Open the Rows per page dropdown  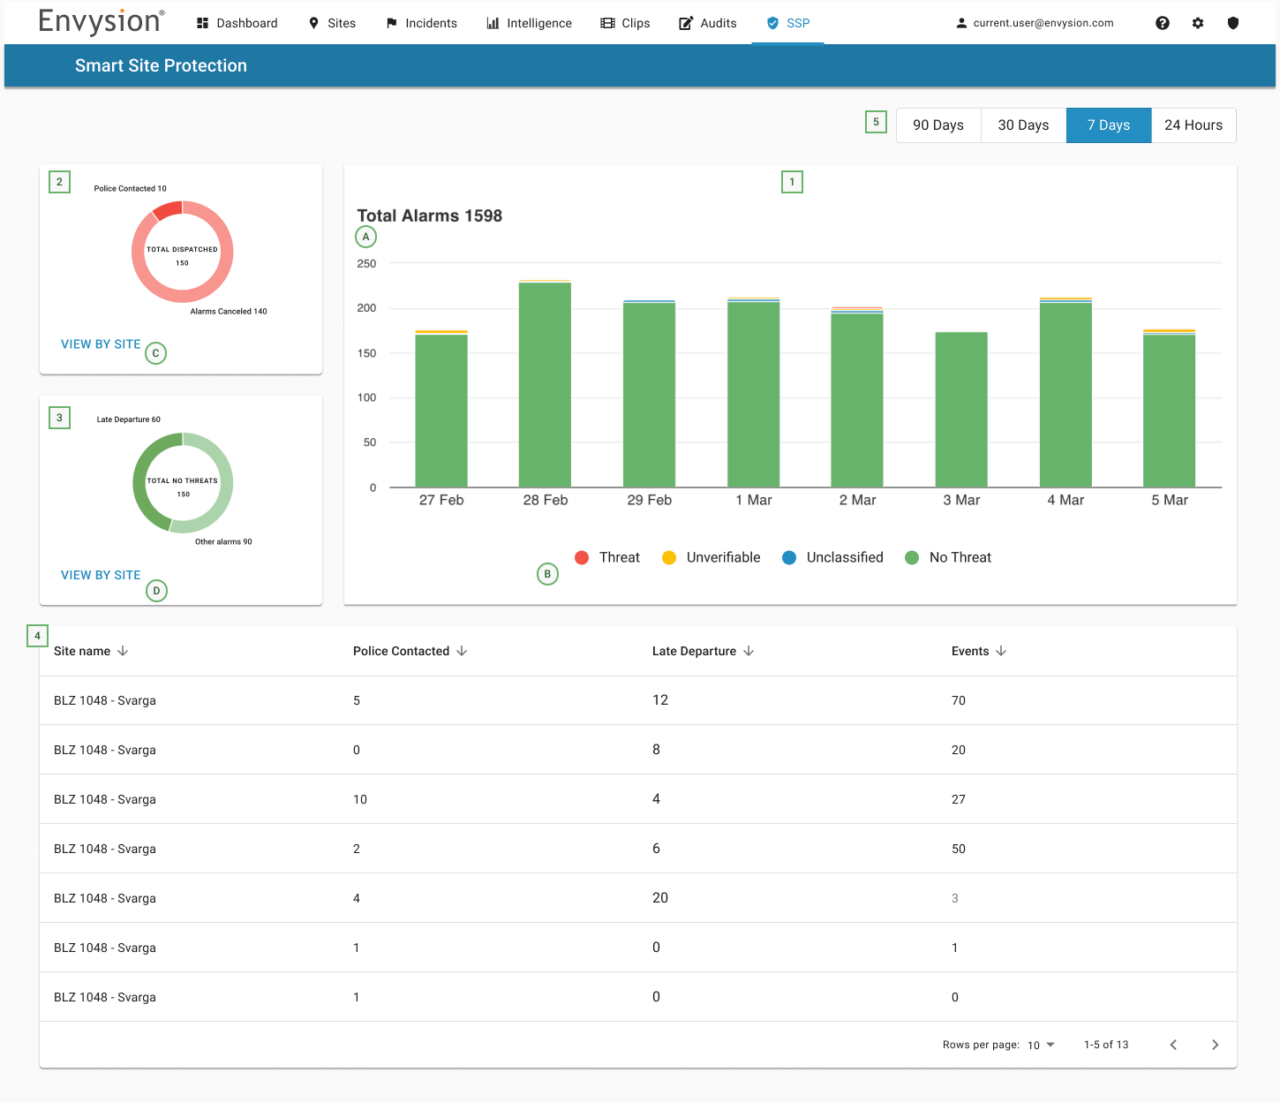(x=1040, y=1044)
